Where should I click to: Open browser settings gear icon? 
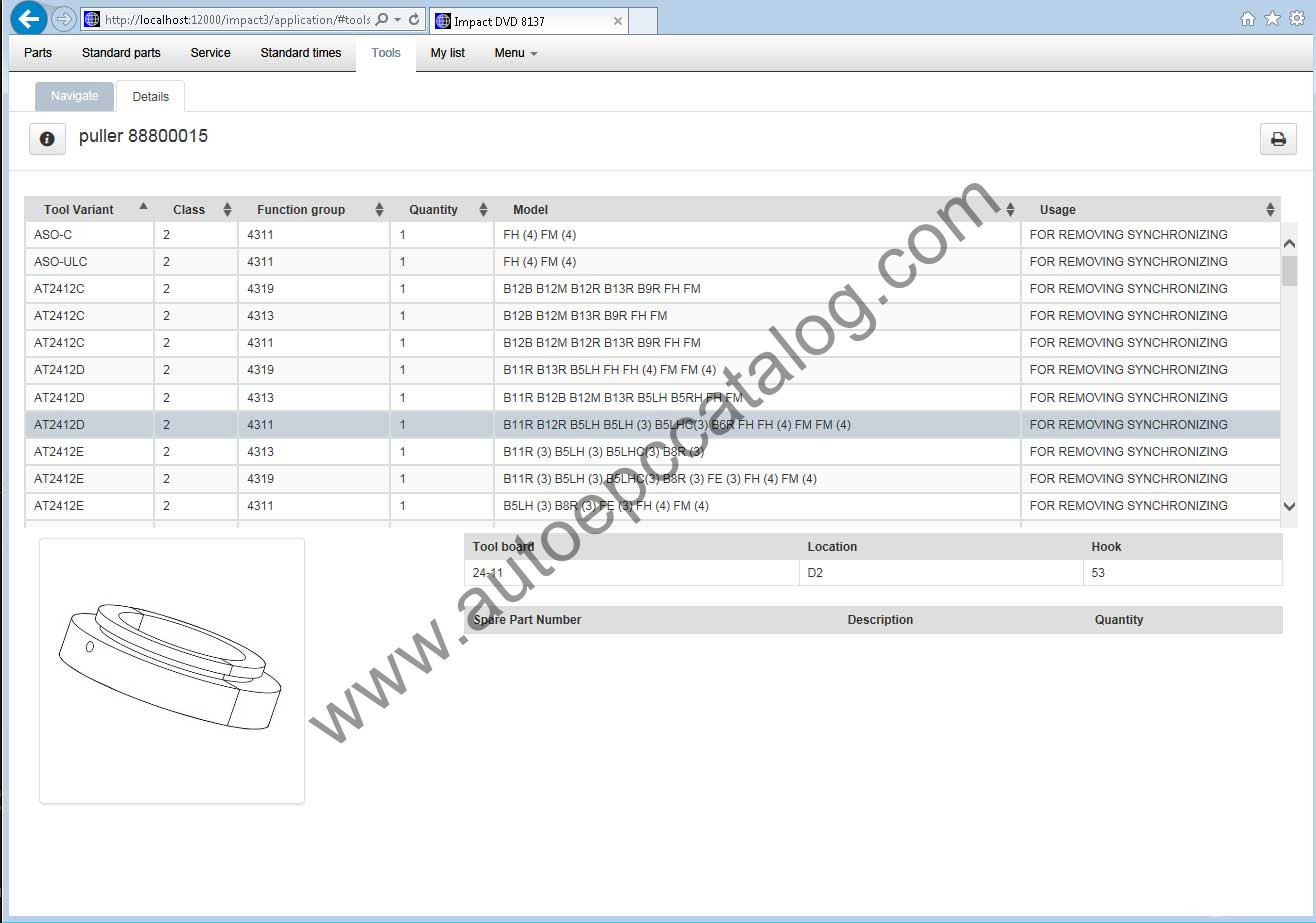[x=1297, y=19]
